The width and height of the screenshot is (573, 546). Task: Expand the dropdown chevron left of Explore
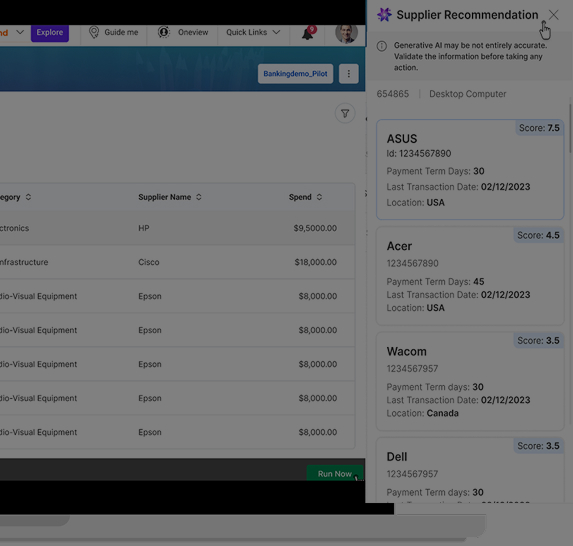tap(20, 32)
